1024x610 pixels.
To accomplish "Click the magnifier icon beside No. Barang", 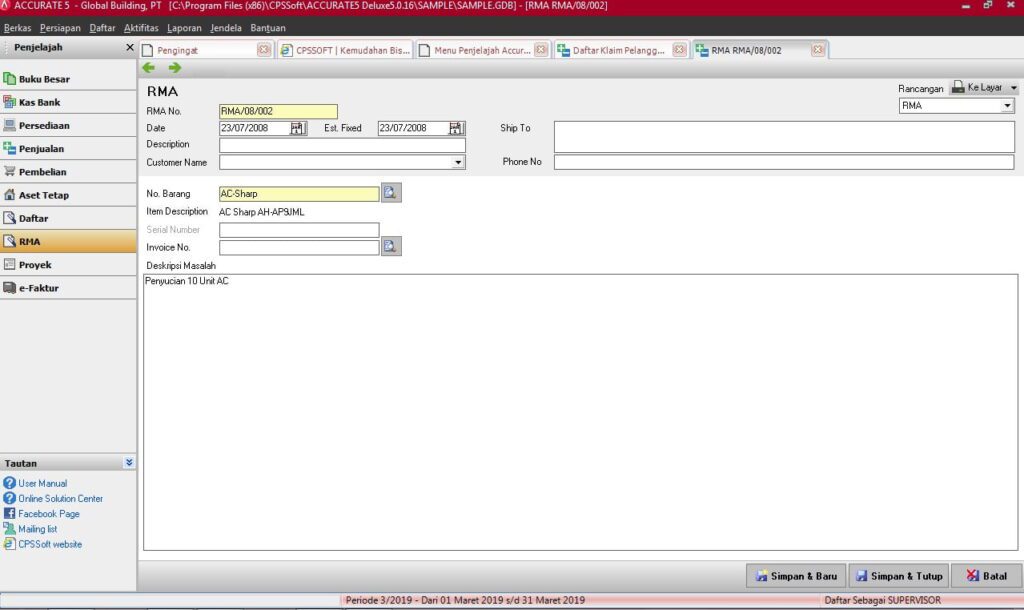I will coord(389,191).
